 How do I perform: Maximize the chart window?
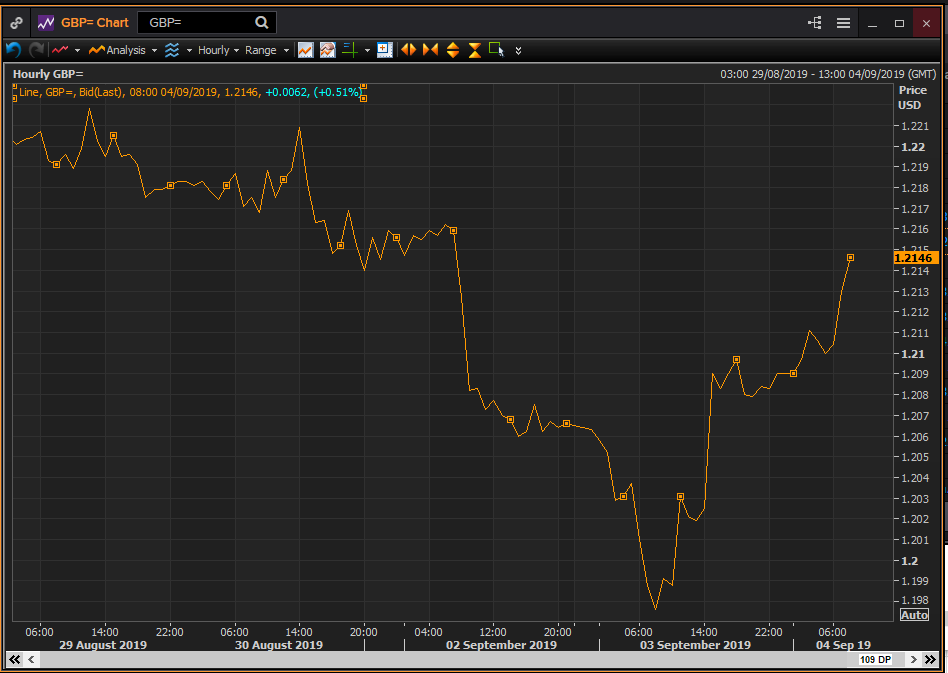(x=899, y=24)
